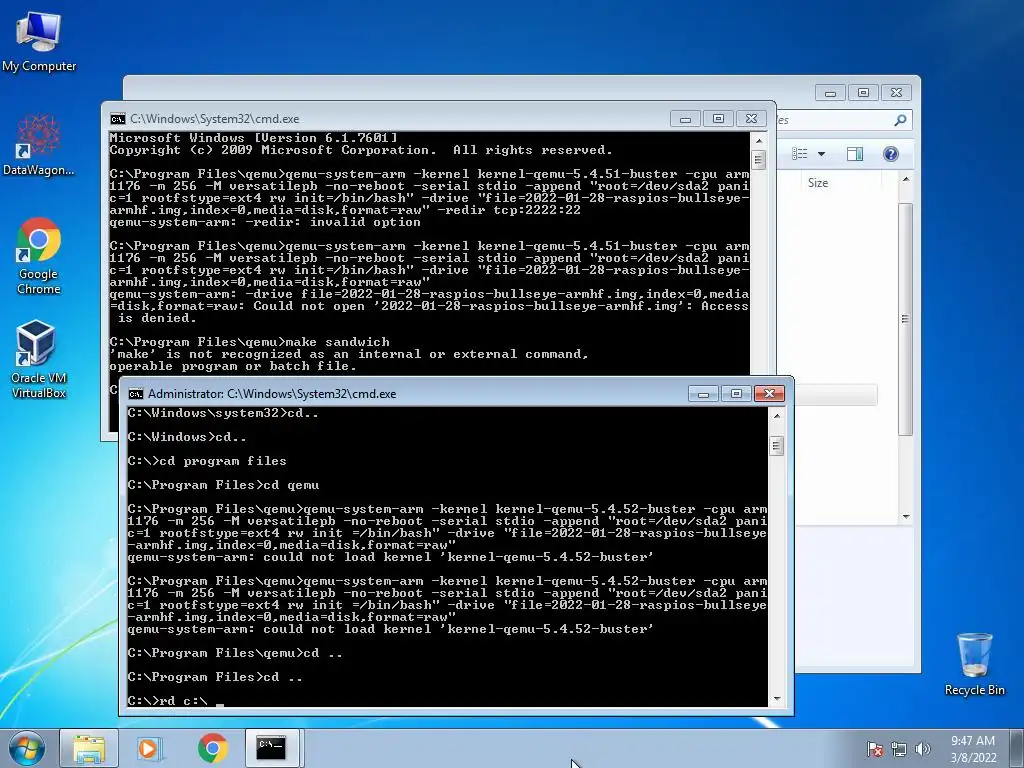Click the volume speaker tray icon
Screen dimensions: 1024x768
(x=922, y=749)
